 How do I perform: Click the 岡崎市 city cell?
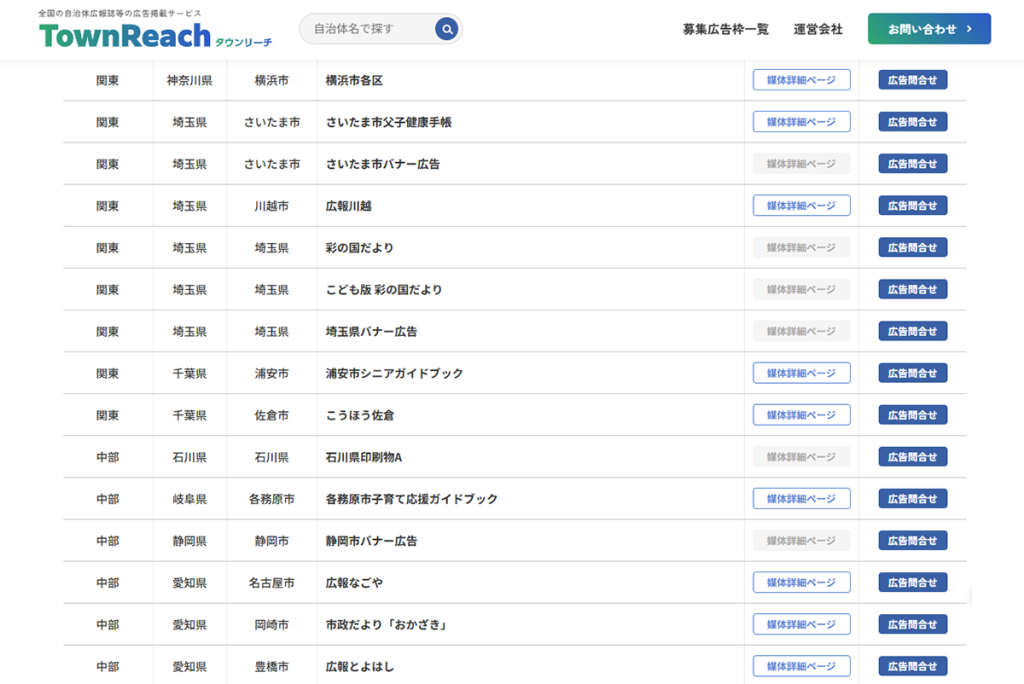[272, 625]
